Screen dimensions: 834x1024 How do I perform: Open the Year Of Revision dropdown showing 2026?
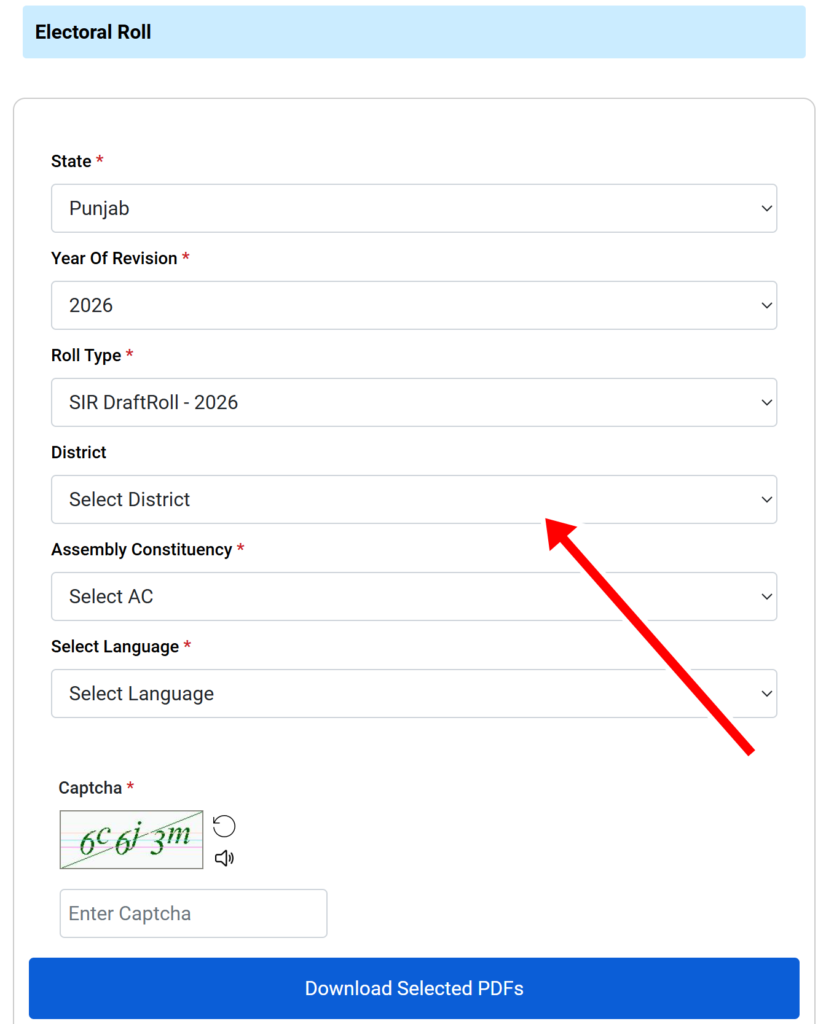click(x=414, y=305)
